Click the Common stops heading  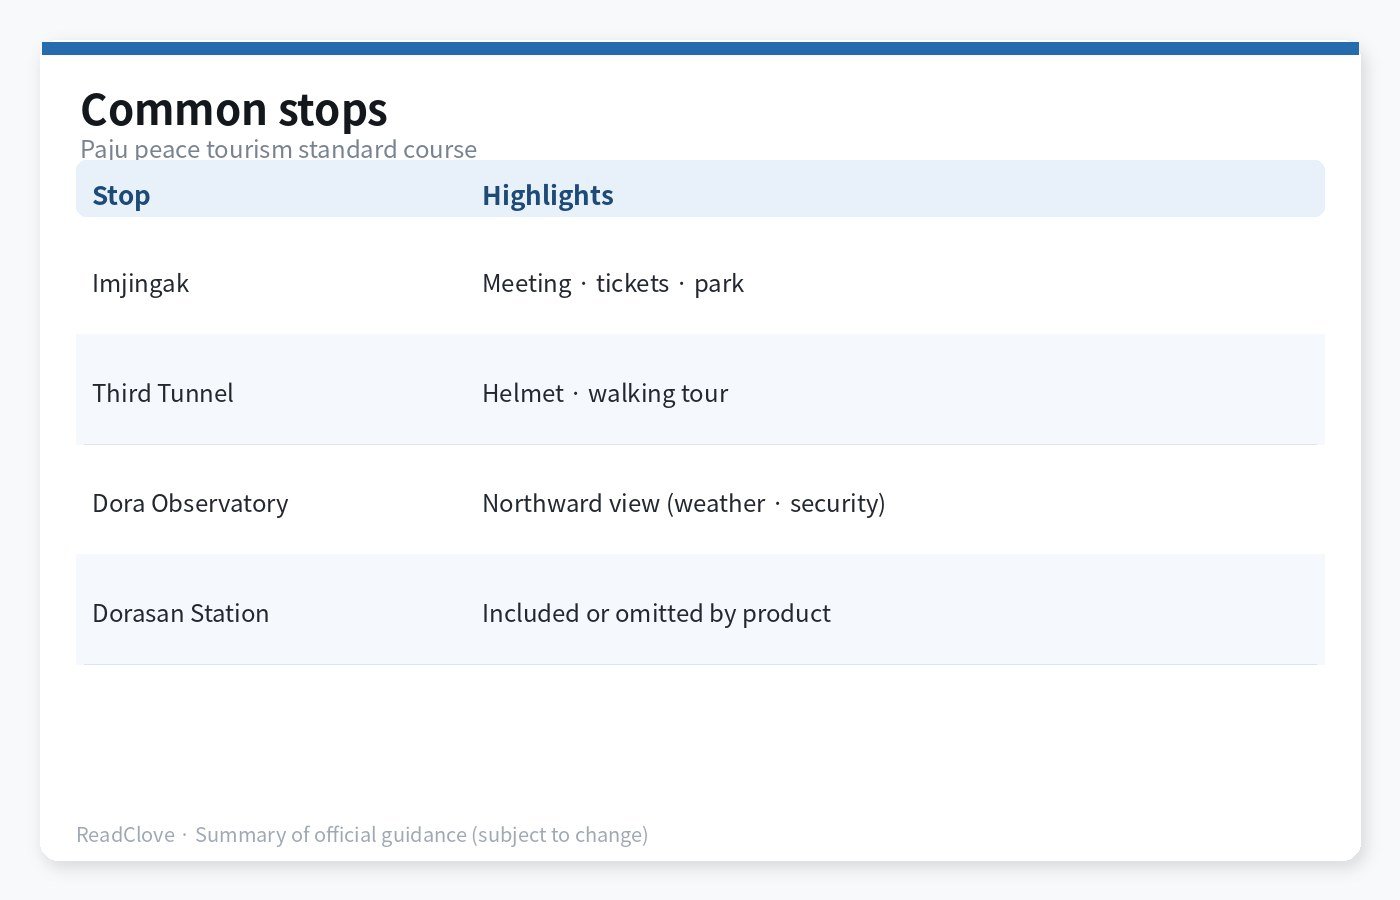pos(234,109)
